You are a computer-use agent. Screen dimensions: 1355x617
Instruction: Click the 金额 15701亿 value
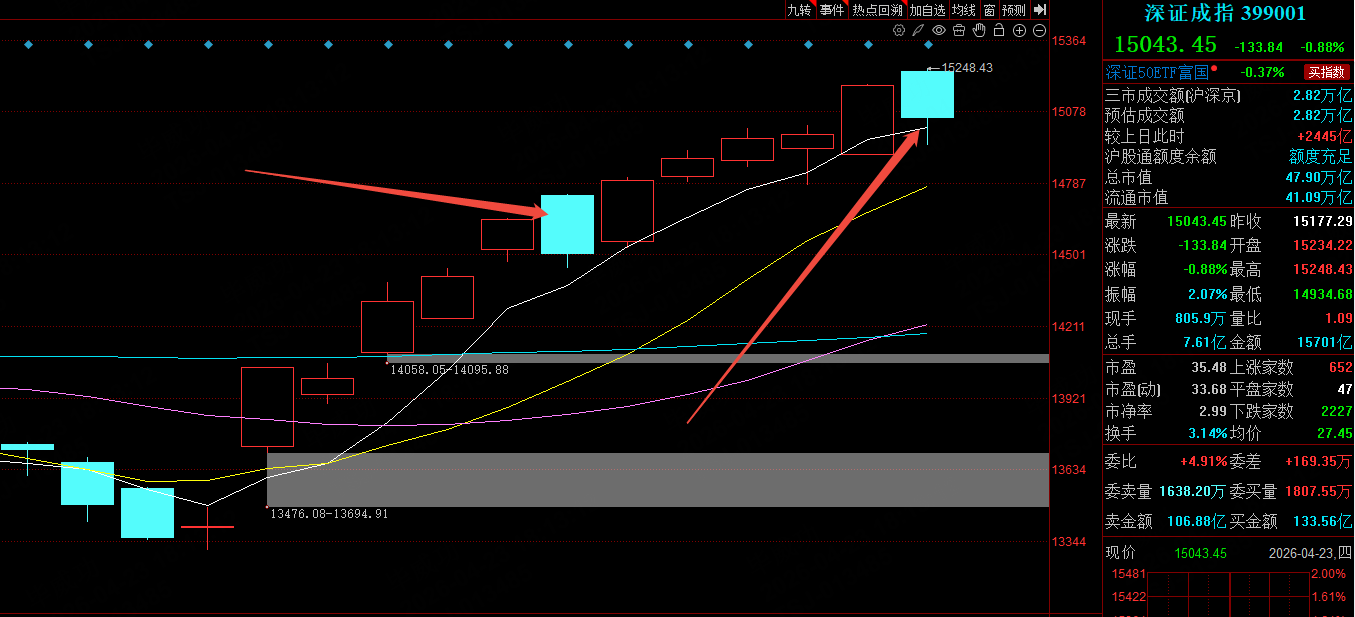[1324, 343]
